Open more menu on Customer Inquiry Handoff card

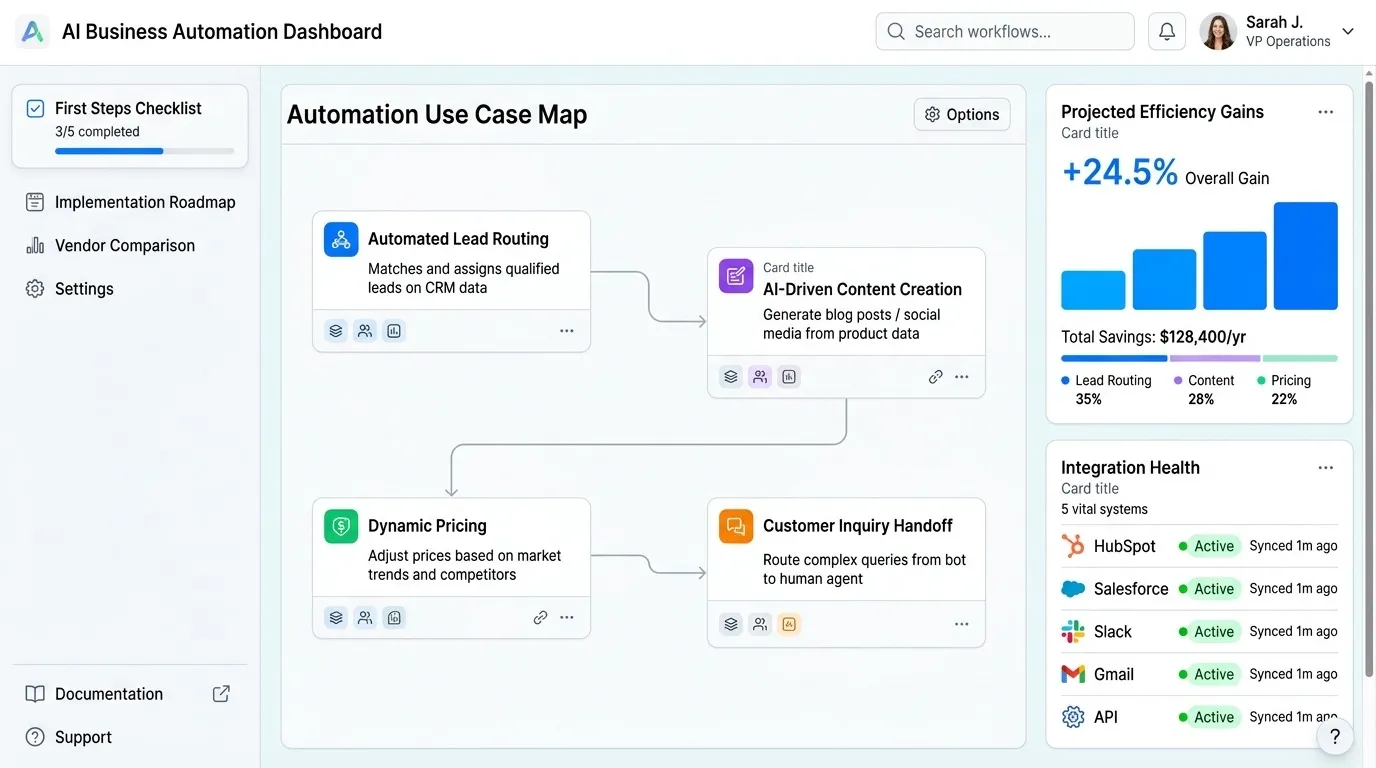click(962, 624)
